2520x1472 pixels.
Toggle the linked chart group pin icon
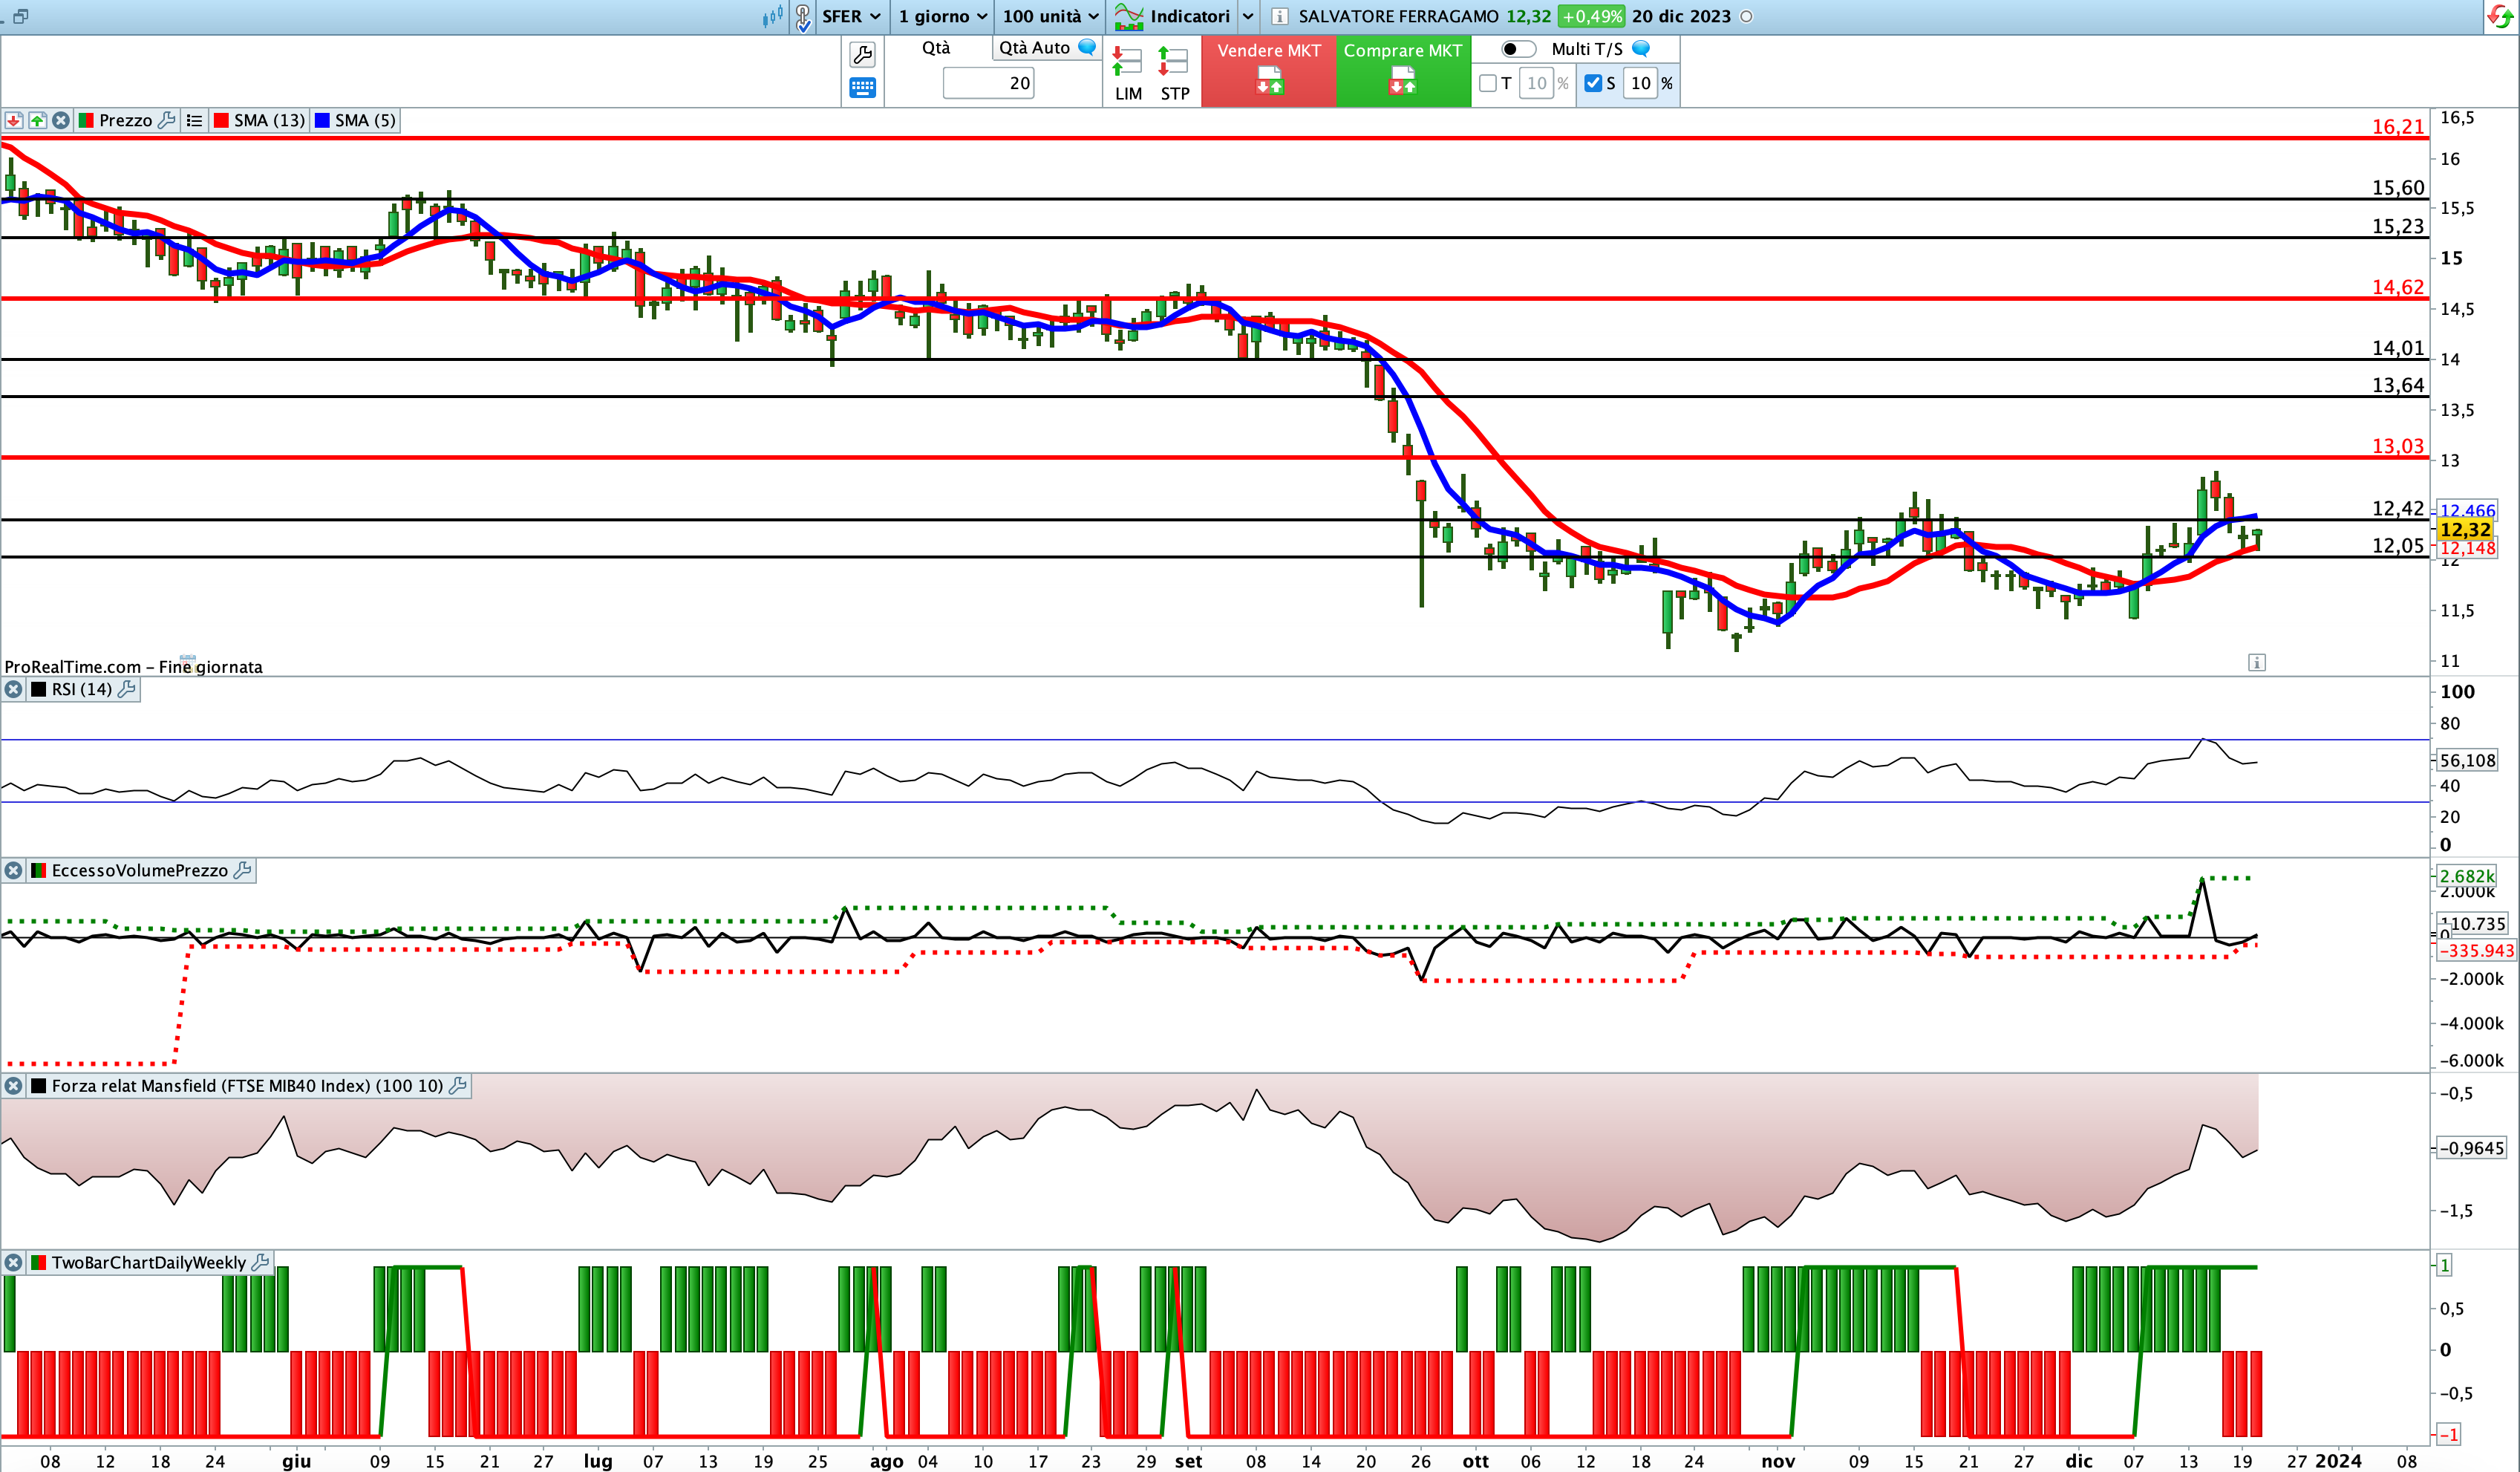(803, 17)
